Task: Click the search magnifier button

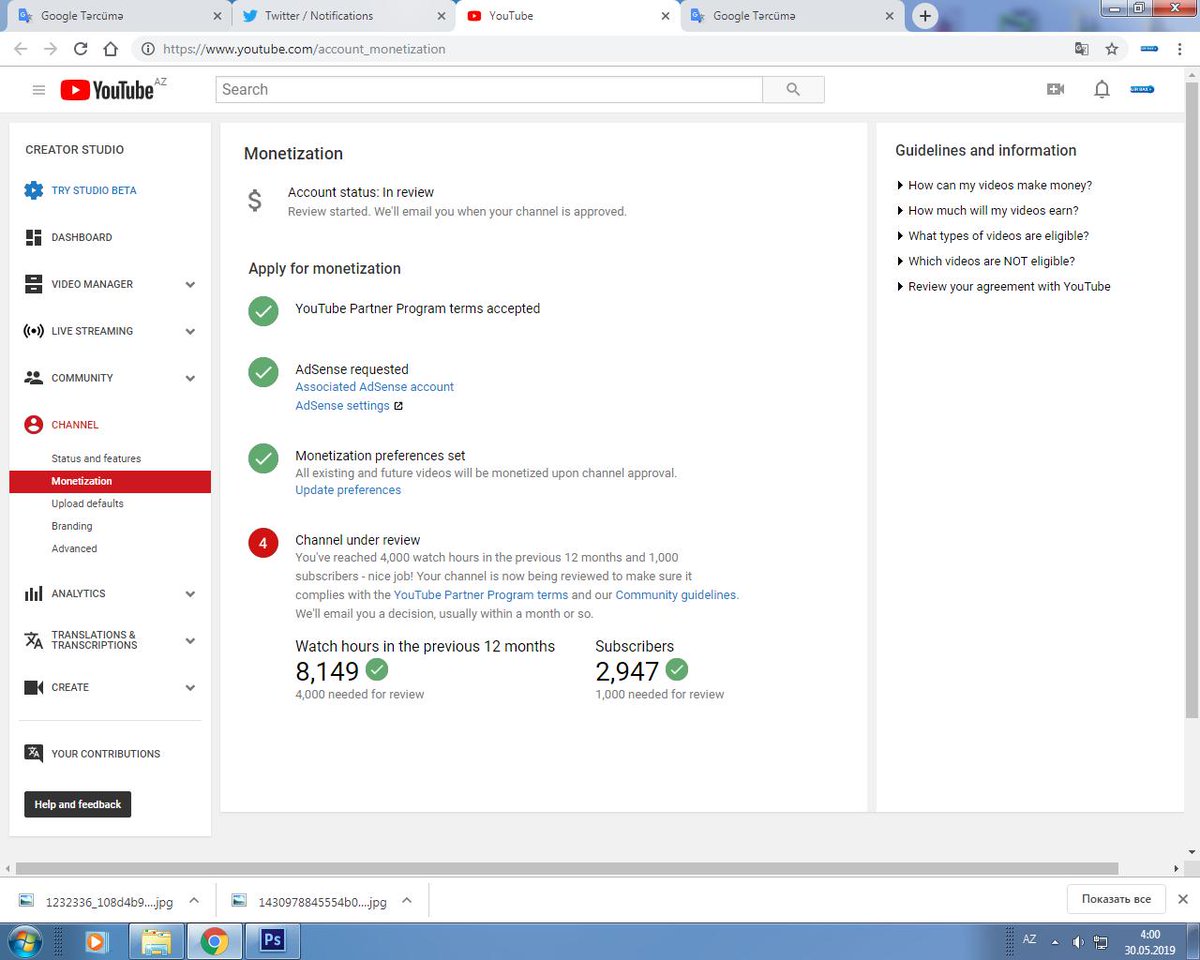Action: (x=793, y=89)
